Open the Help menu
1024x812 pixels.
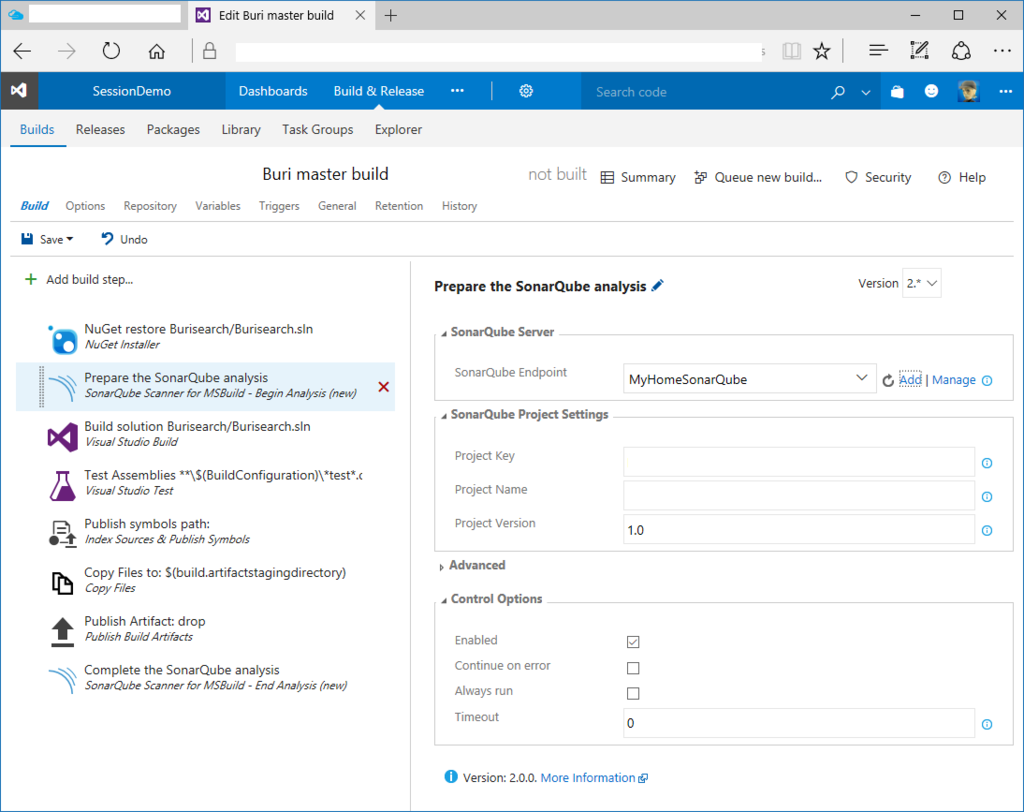tap(962, 178)
